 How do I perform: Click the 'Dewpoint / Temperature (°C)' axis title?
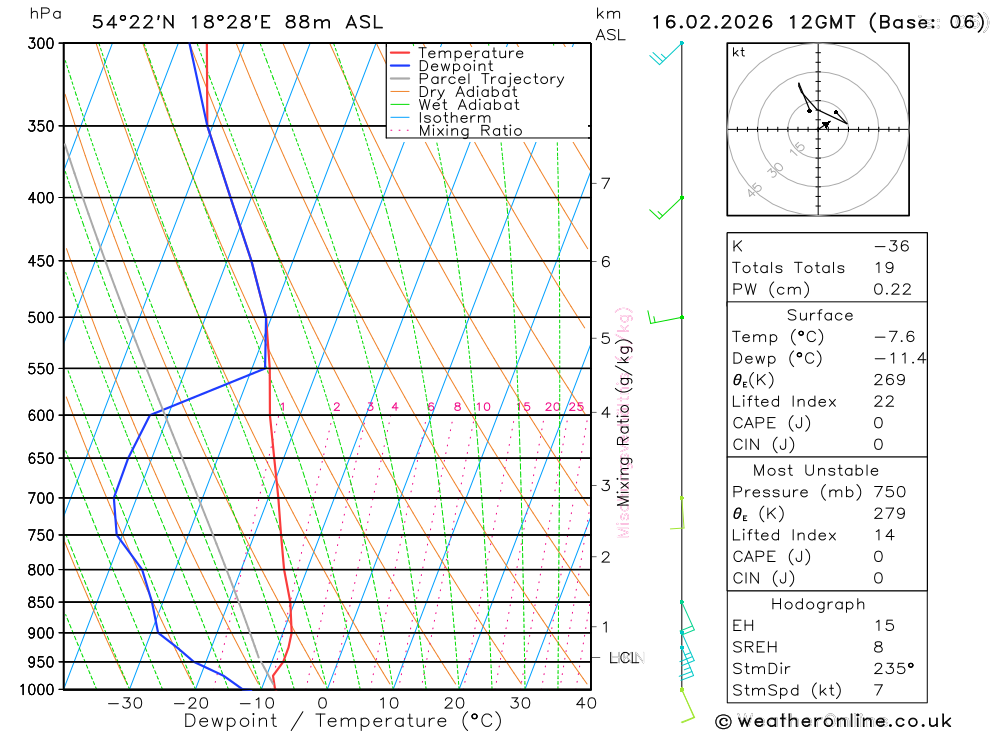click(342, 721)
